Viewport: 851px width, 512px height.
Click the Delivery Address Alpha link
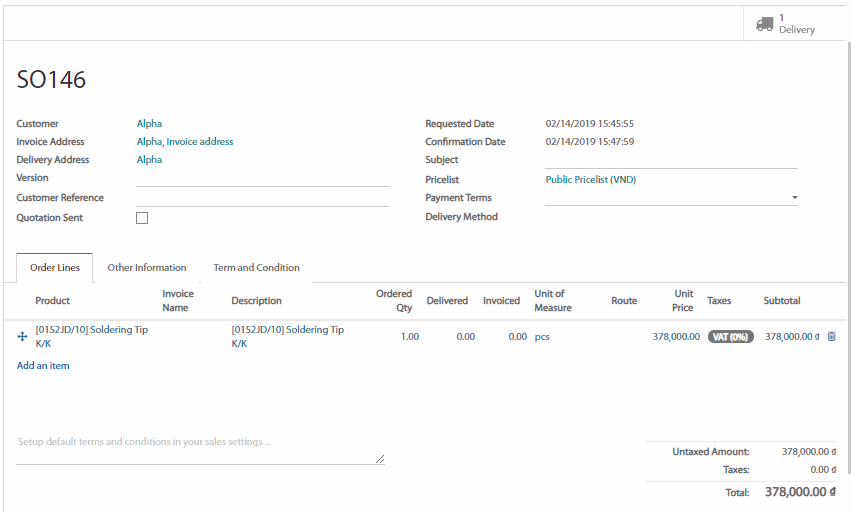click(149, 160)
